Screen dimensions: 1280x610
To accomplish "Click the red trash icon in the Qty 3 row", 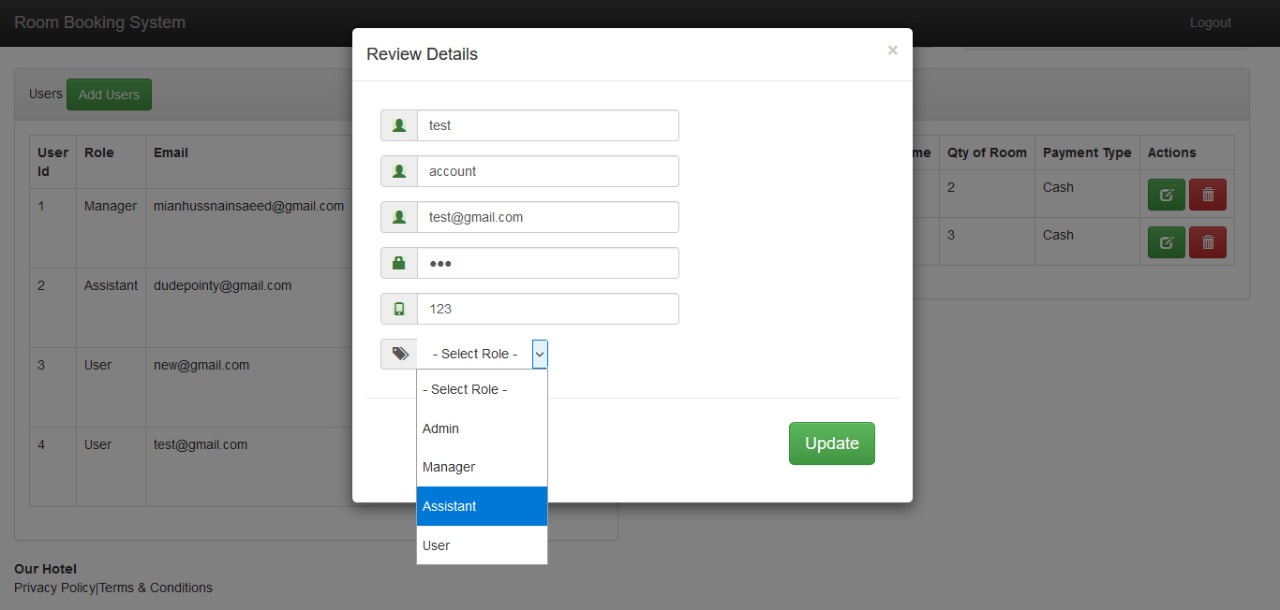I will (1207, 242).
